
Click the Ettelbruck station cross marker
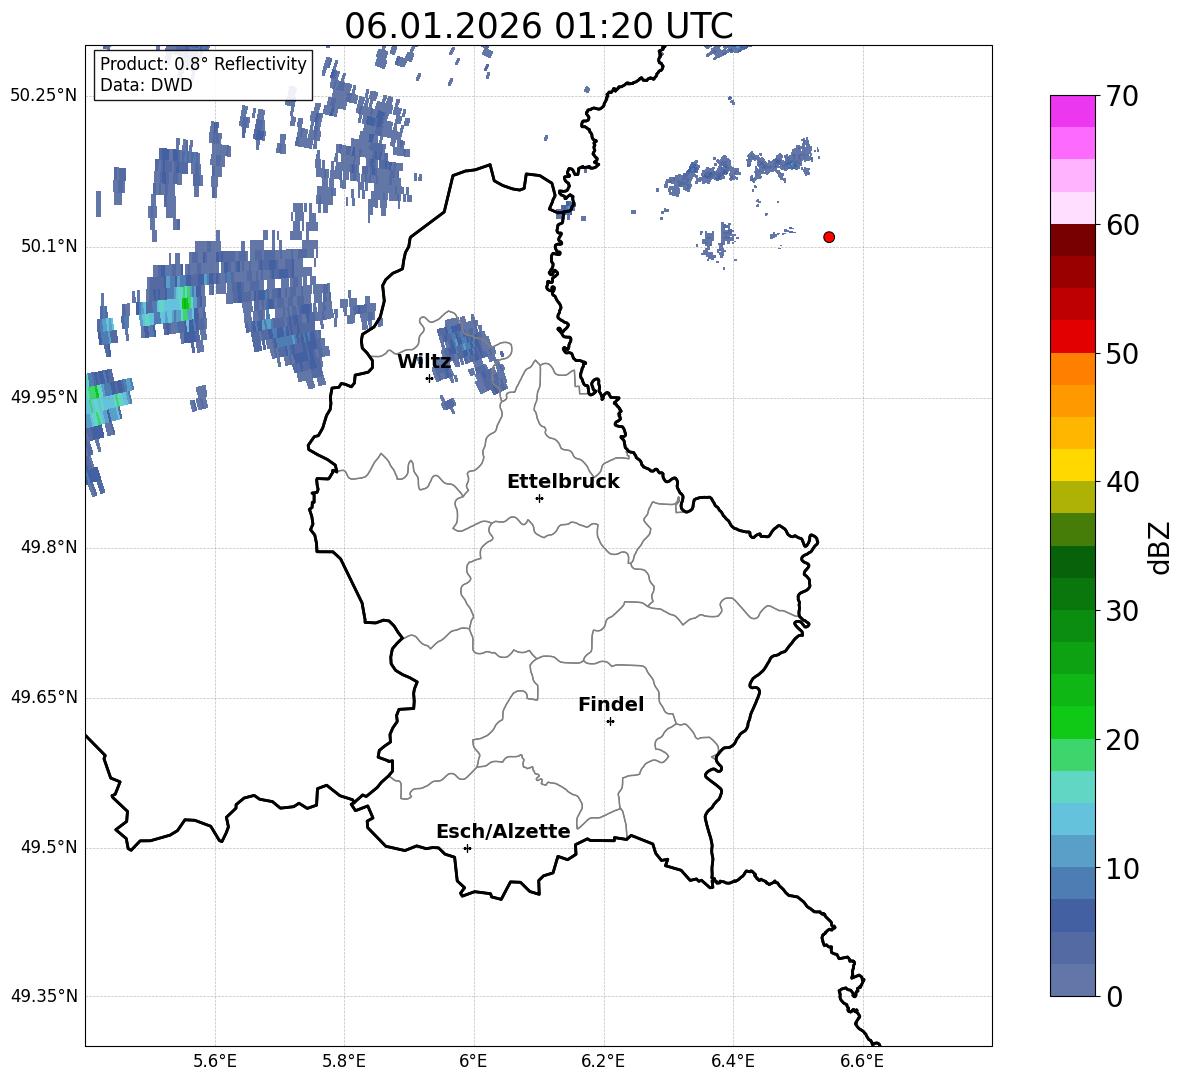[539, 498]
